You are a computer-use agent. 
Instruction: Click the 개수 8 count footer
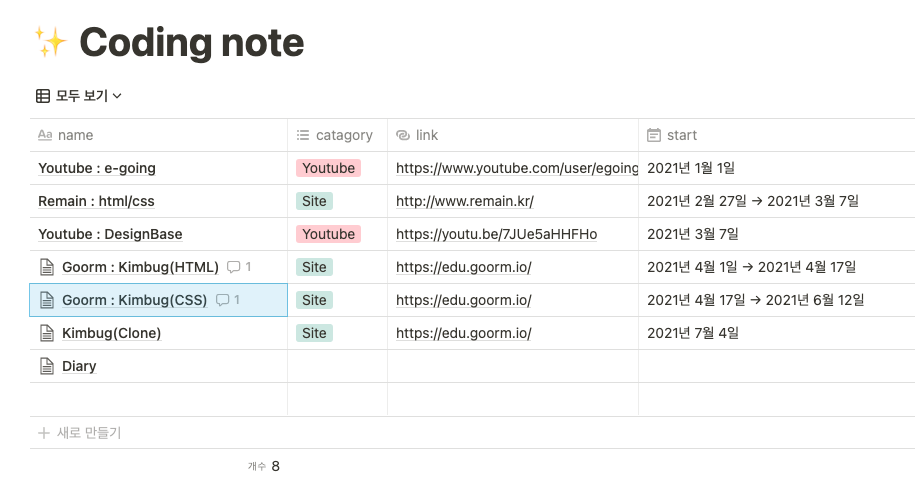click(x=264, y=466)
